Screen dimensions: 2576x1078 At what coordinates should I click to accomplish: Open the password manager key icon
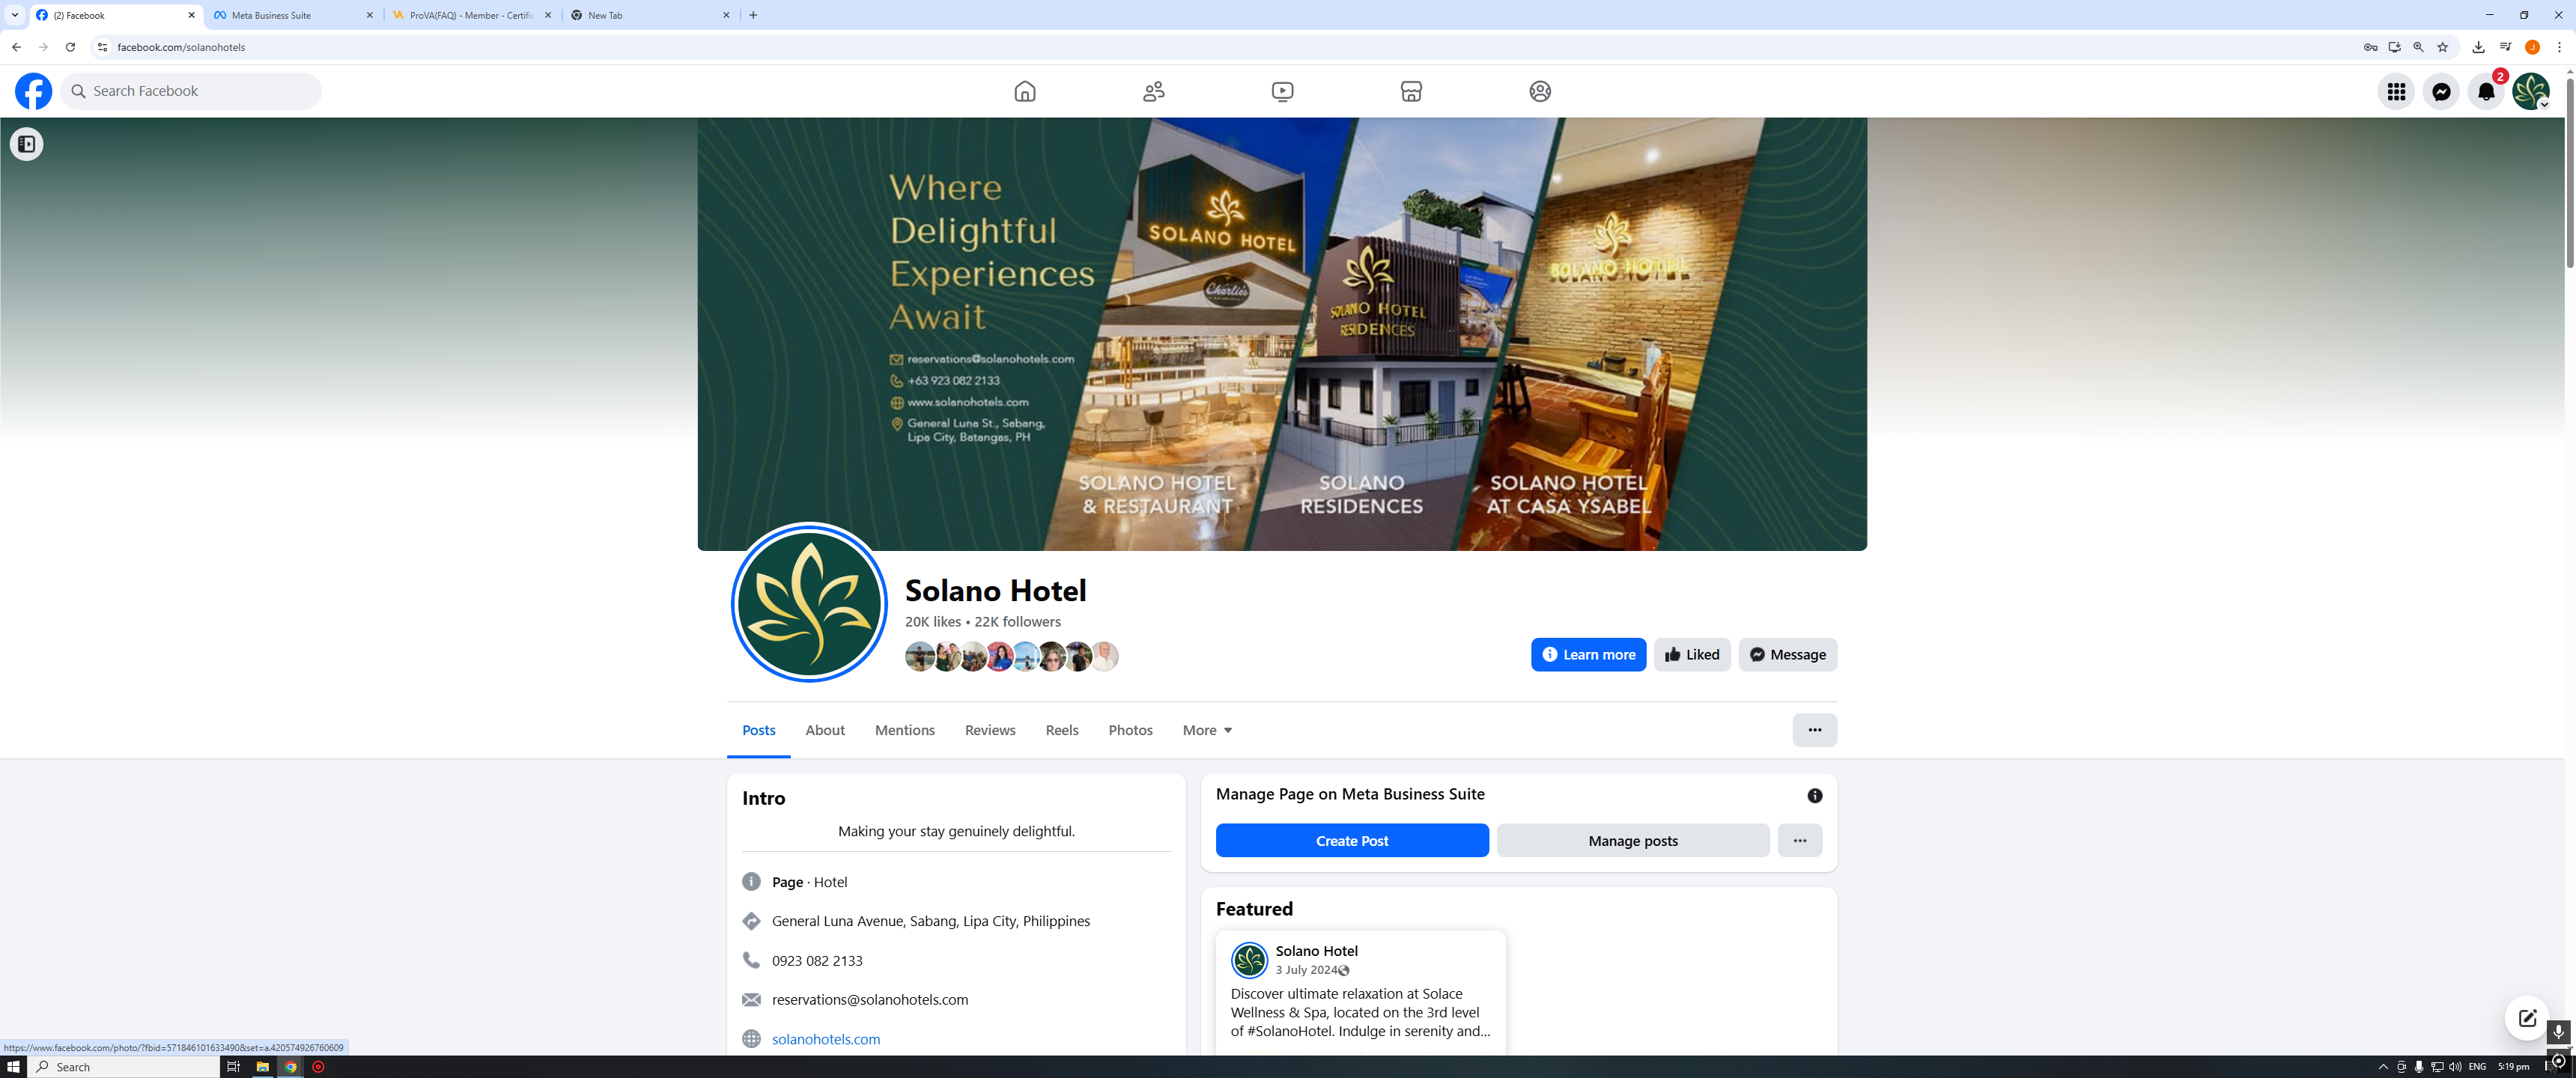click(2370, 47)
